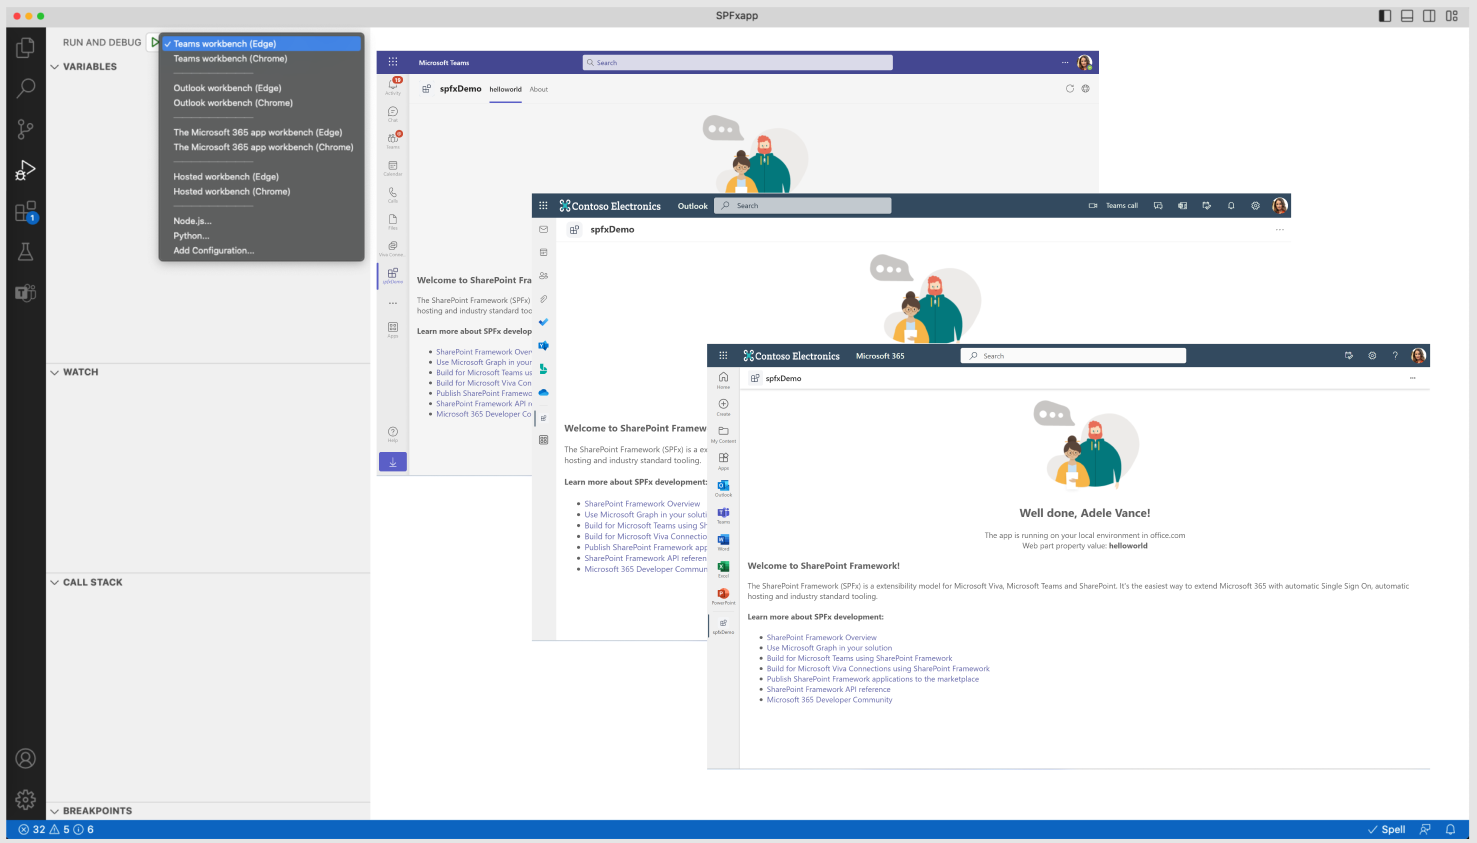This screenshot has height=843, width=1477.
Task: Open the Manage gear menu in activity bar
Action: point(26,800)
